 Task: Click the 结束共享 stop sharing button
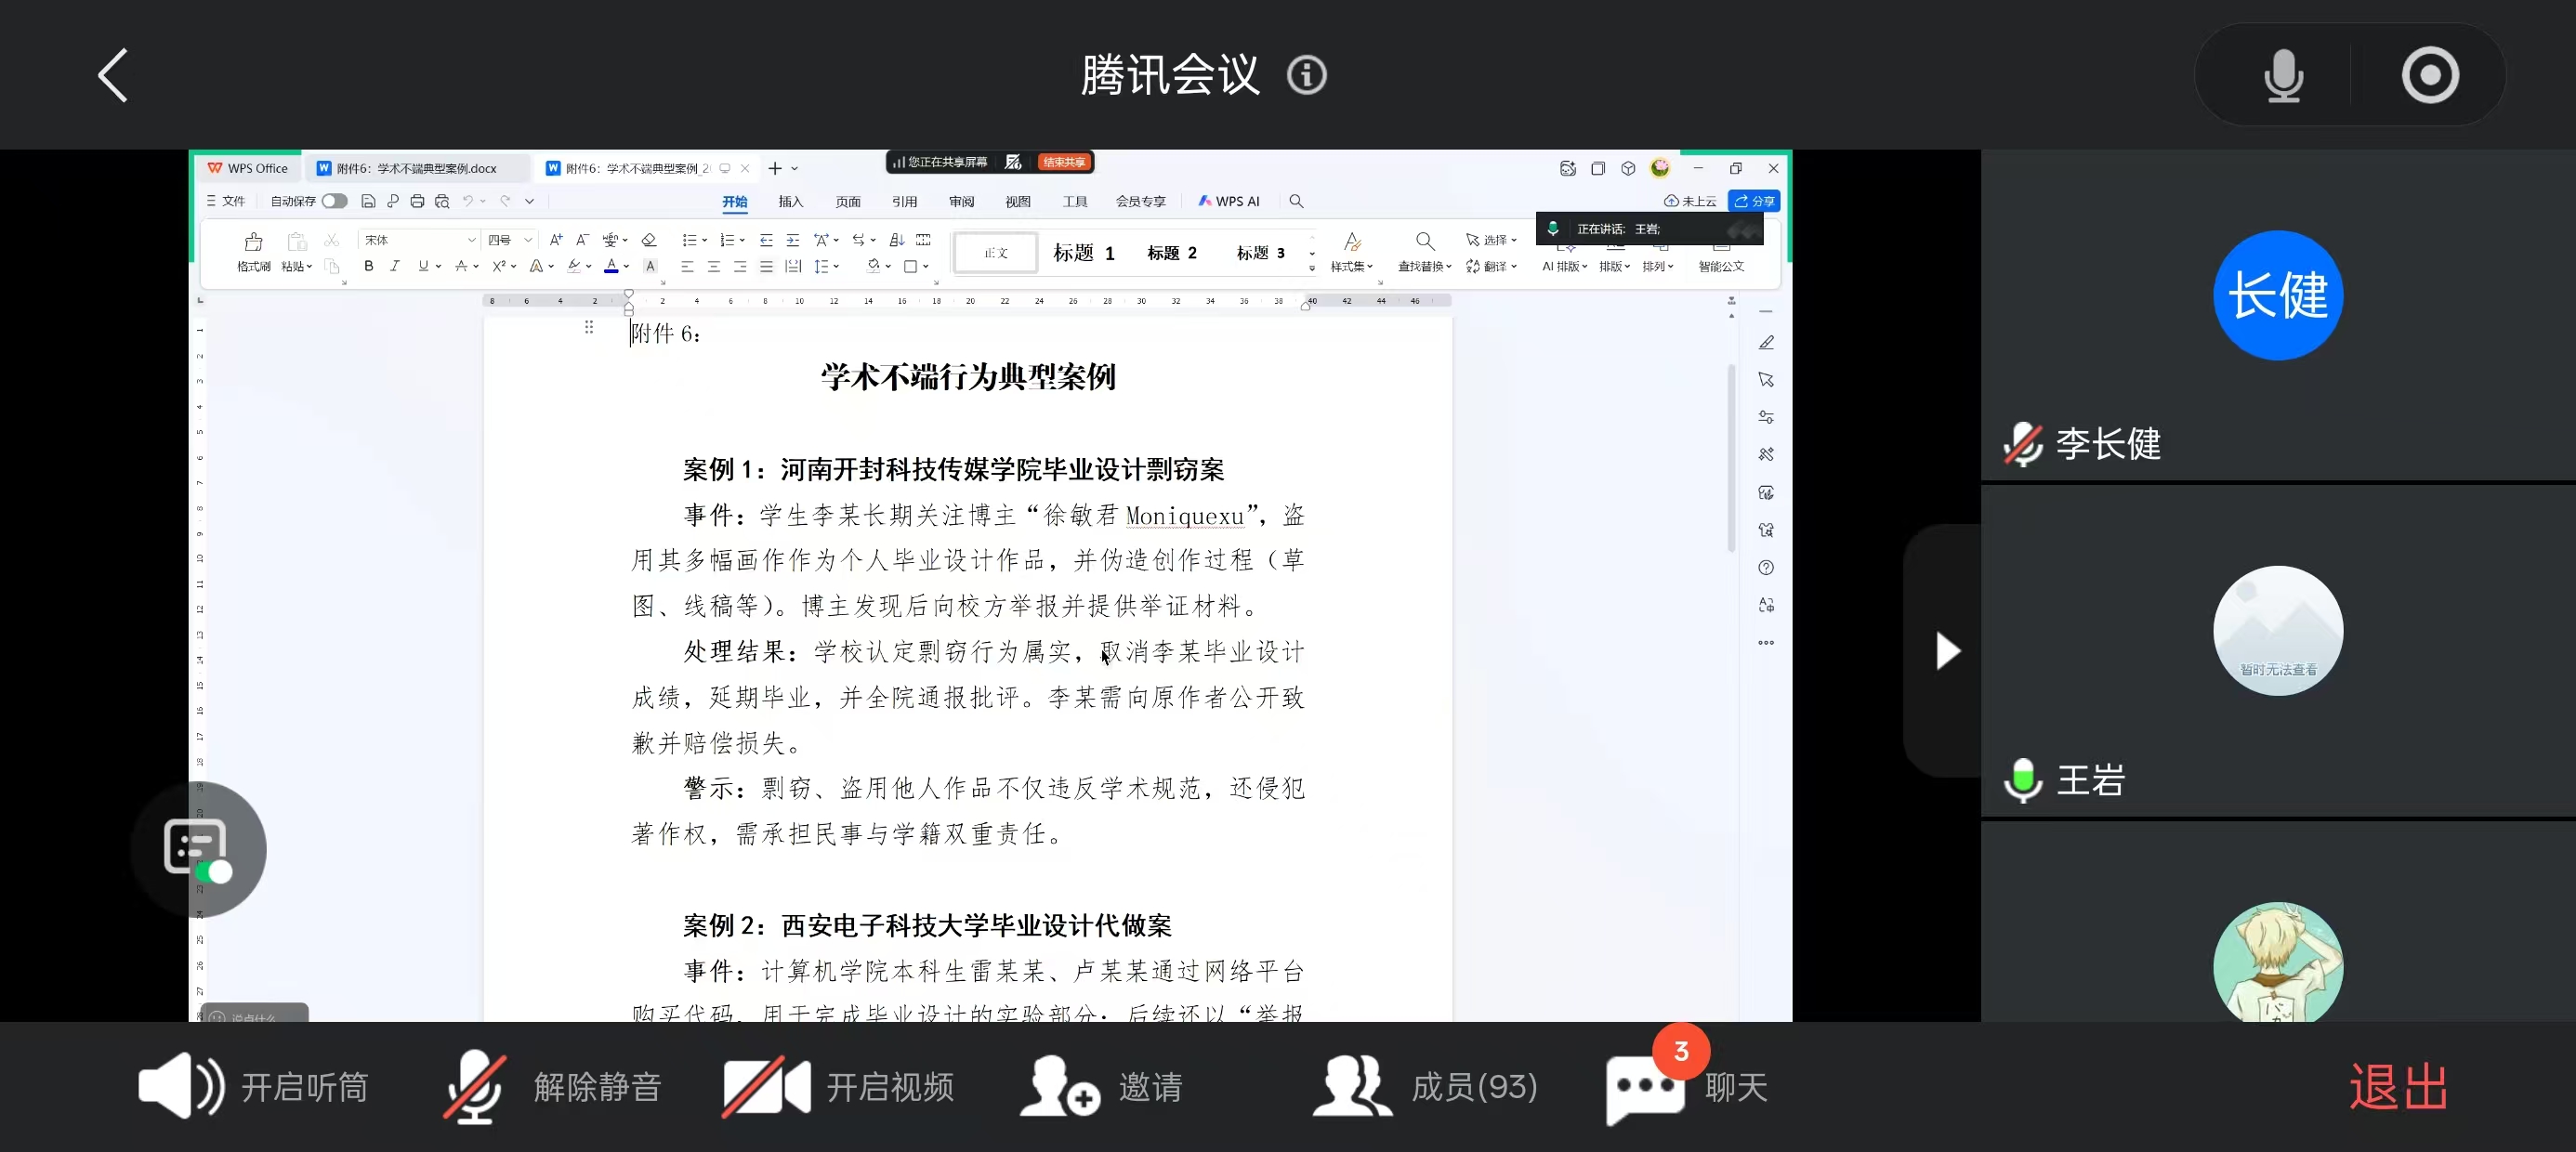(x=1064, y=162)
